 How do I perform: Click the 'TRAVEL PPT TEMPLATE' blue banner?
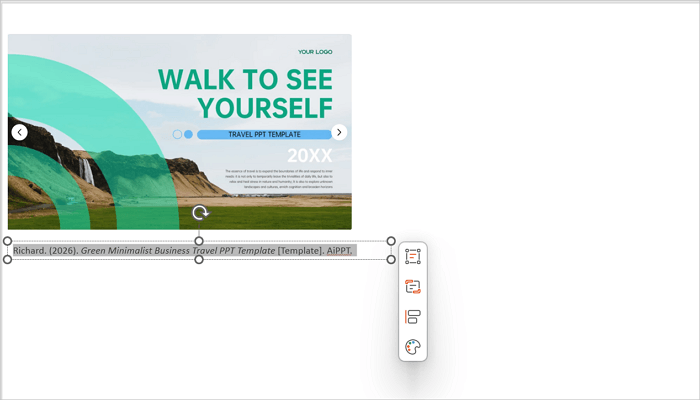point(264,134)
